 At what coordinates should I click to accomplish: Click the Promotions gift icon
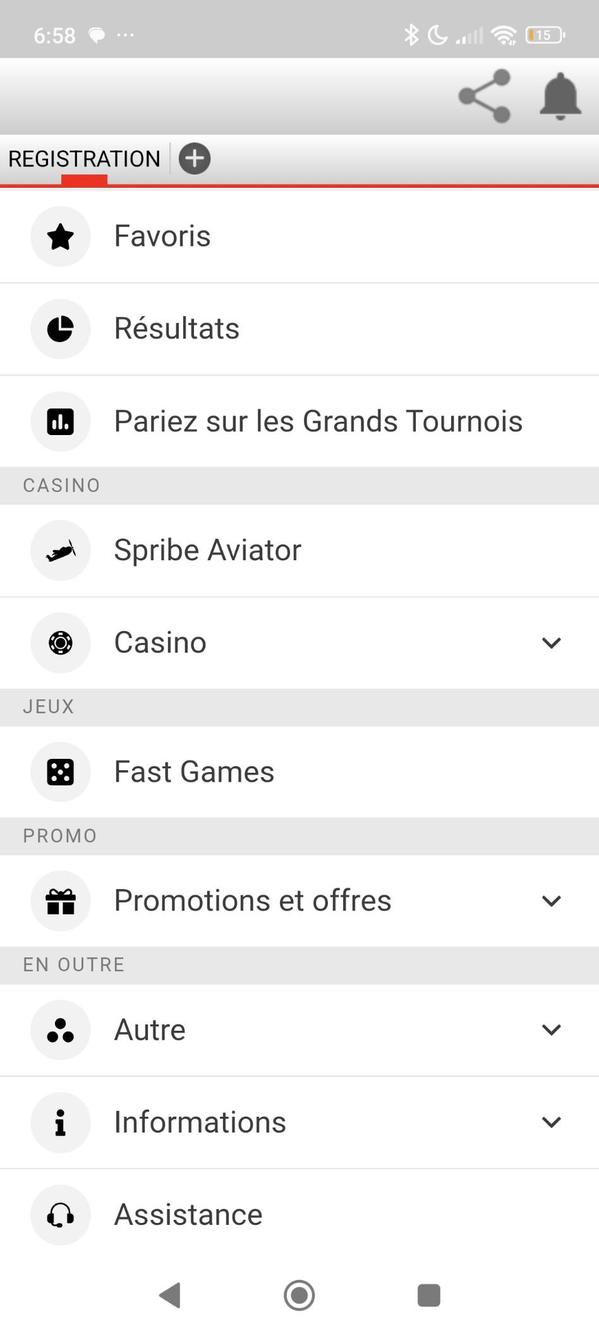(60, 900)
